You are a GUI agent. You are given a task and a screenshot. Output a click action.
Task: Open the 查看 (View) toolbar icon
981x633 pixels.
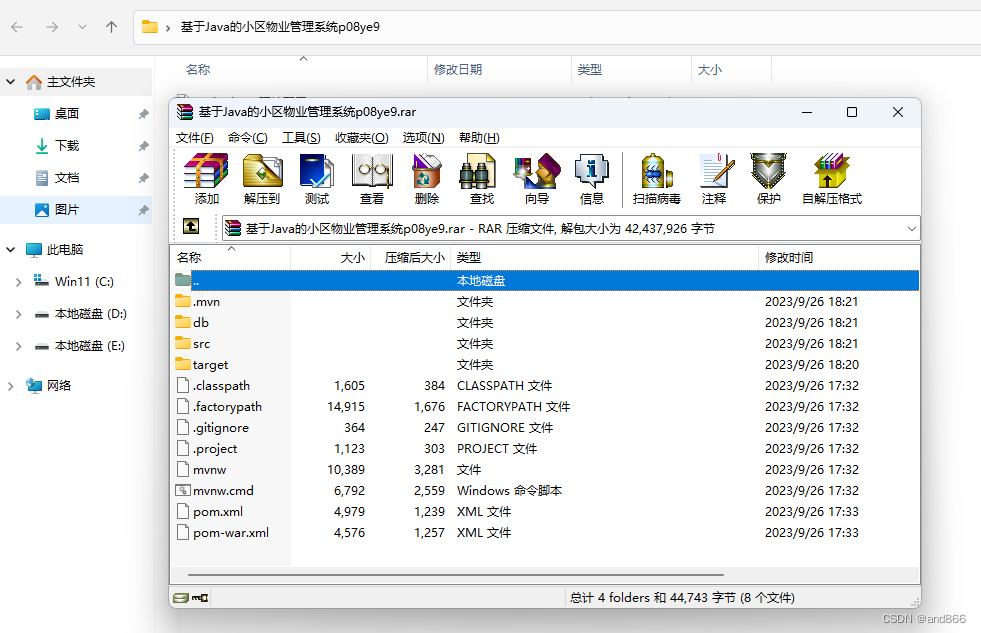[372, 179]
